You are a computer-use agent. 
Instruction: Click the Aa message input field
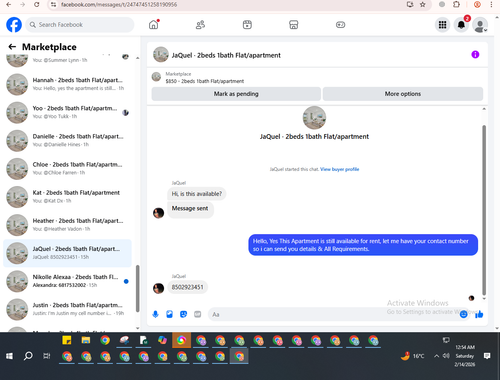333,314
